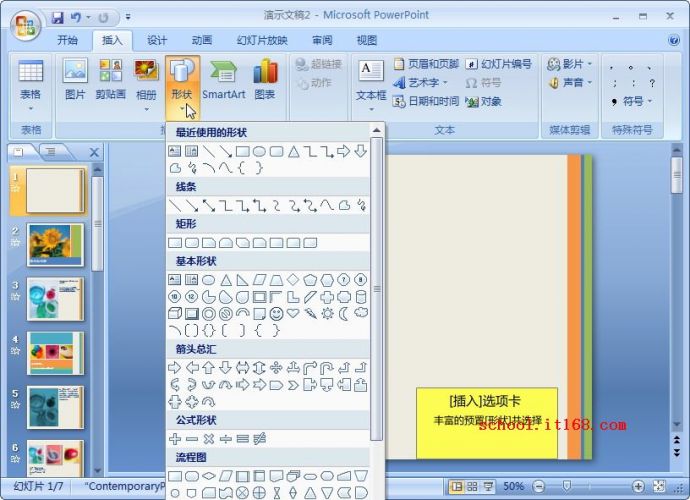Select the first flowchart process shape

tap(175, 476)
